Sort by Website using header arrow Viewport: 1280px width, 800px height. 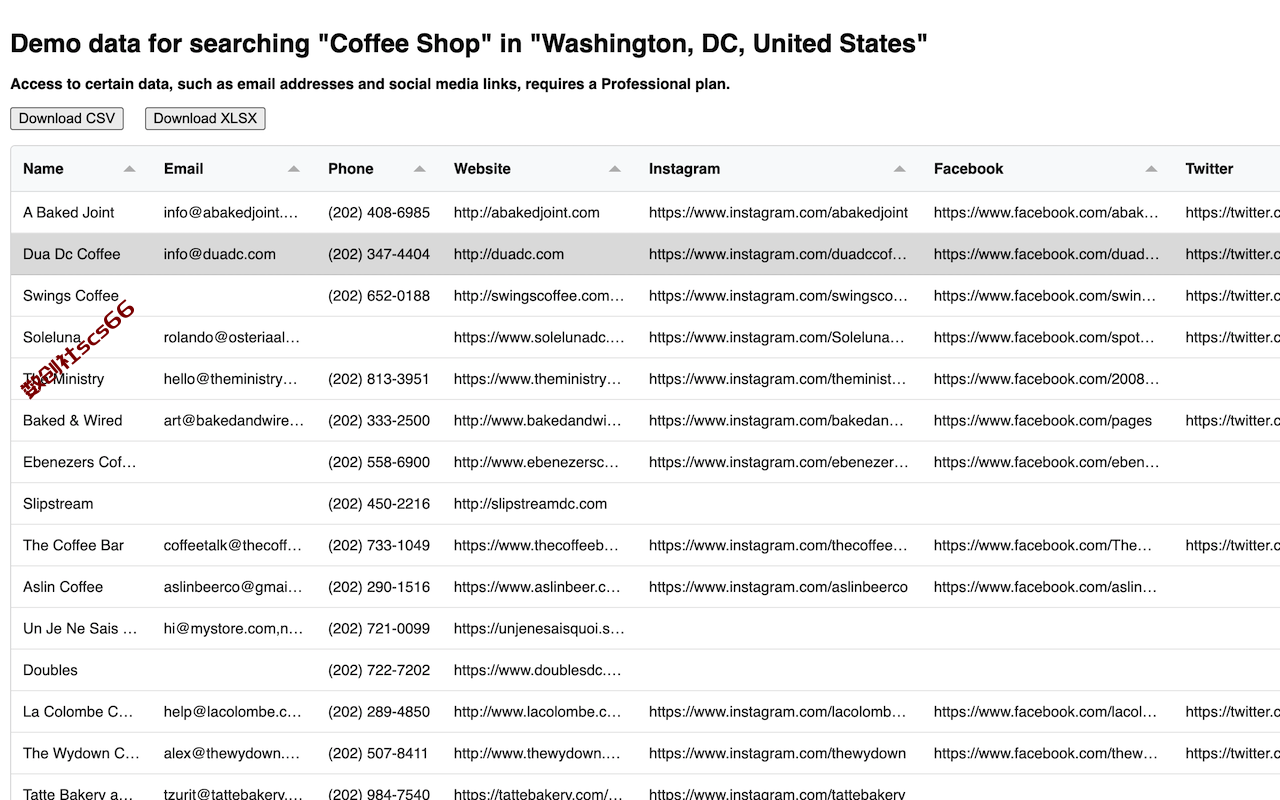(x=614, y=169)
